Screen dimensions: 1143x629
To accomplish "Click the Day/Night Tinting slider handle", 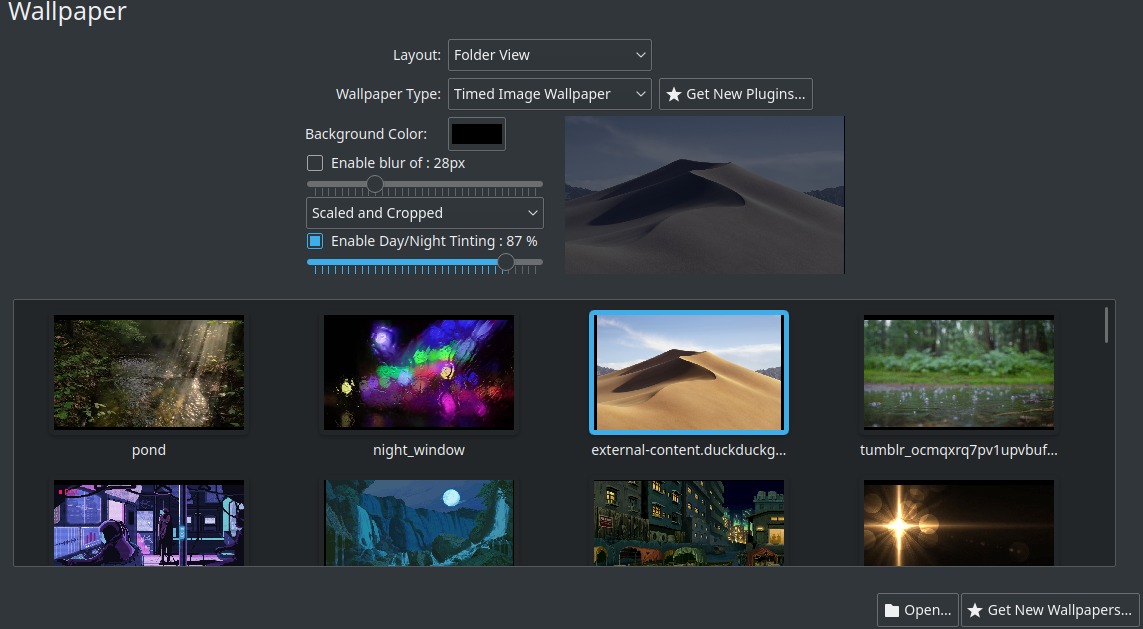I will pyautogui.click(x=505, y=262).
